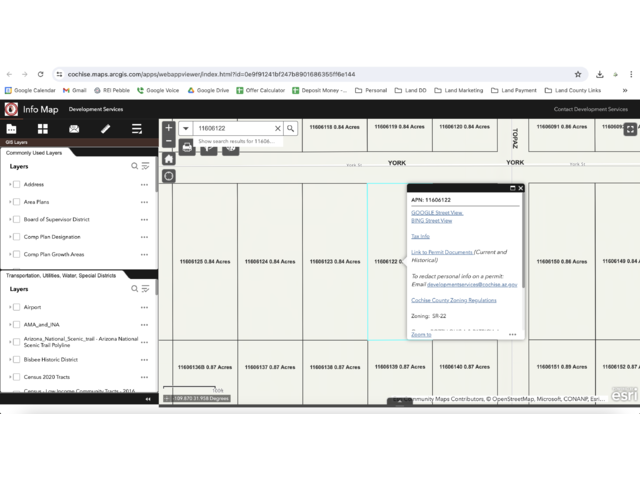Open options menu for Comp Plan Designation

tap(144, 237)
